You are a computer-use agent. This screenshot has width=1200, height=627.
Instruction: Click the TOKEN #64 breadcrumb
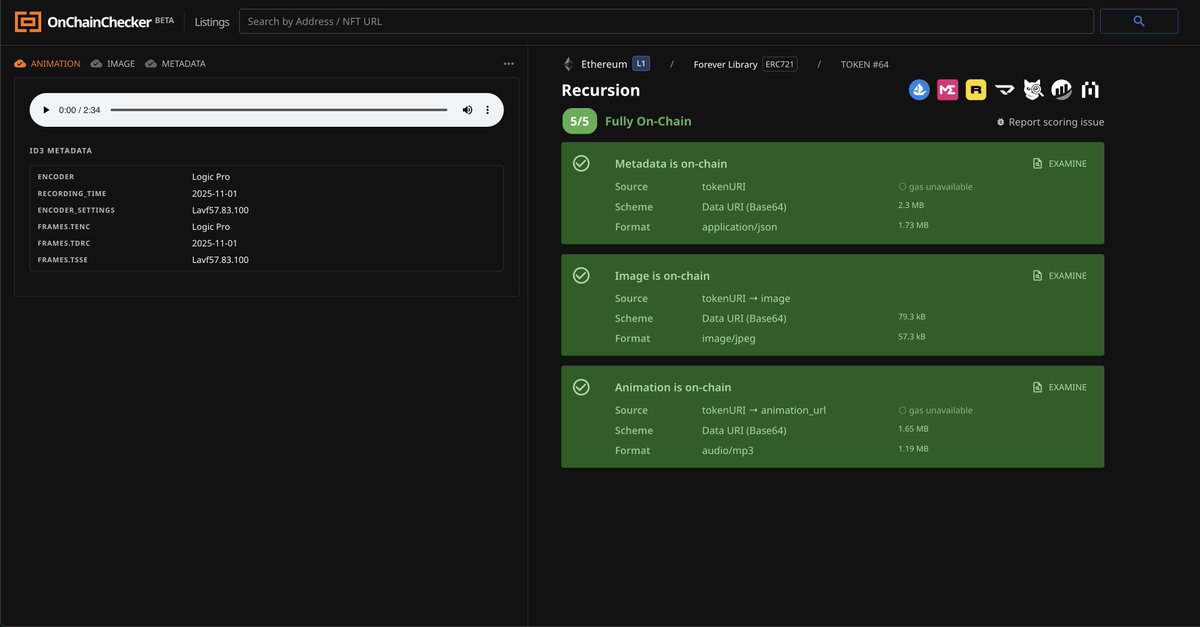point(865,64)
